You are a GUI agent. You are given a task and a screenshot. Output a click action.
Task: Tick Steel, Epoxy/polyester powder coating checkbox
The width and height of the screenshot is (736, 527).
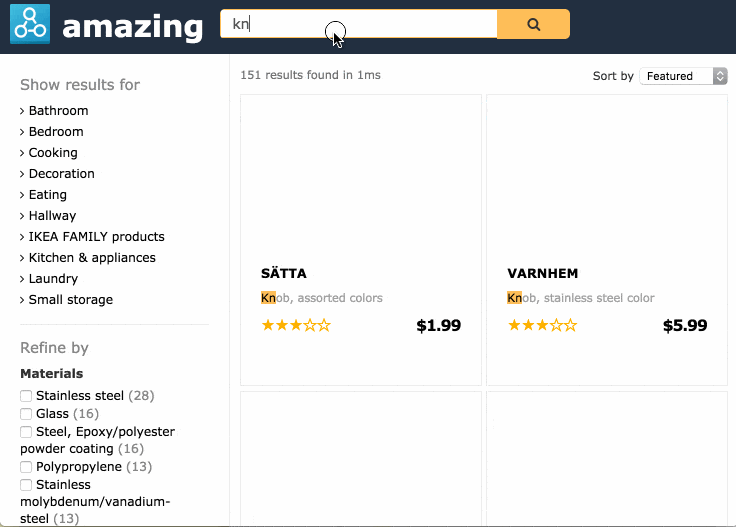tap(27, 432)
